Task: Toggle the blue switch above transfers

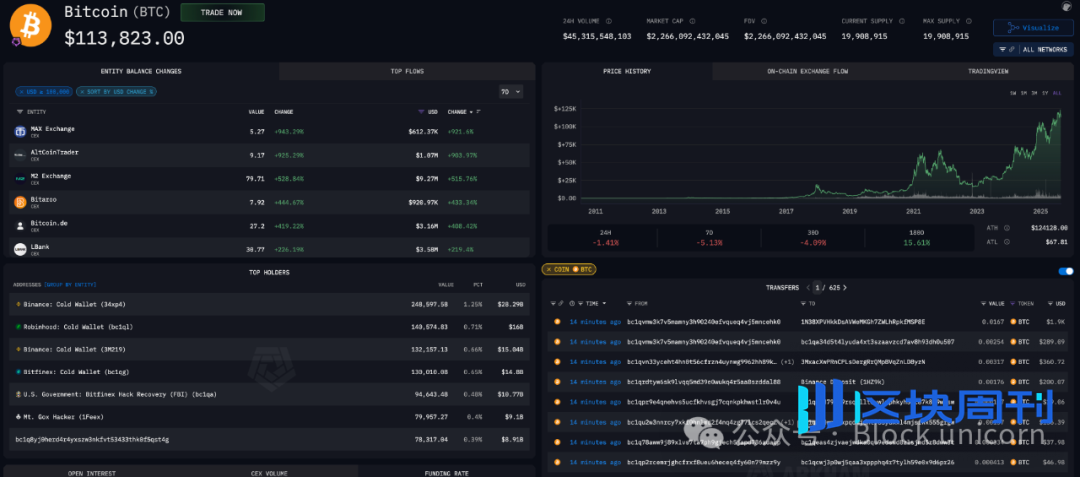Action: pos(1066,271)
